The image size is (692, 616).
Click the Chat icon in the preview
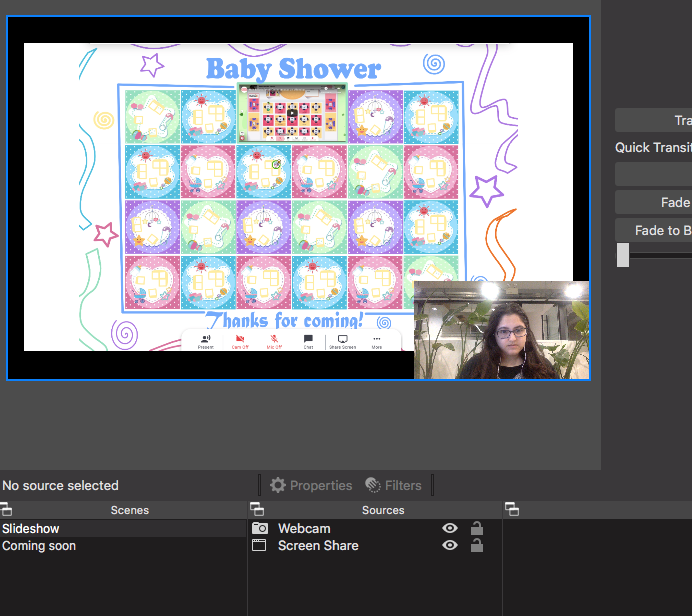pyautogui.click(x=308, y=340)
